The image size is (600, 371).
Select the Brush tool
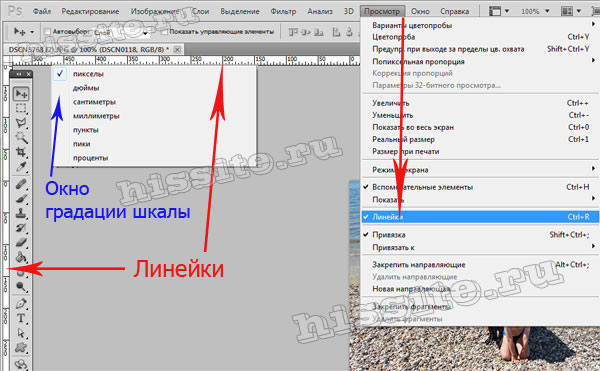(x=21, y=199)
